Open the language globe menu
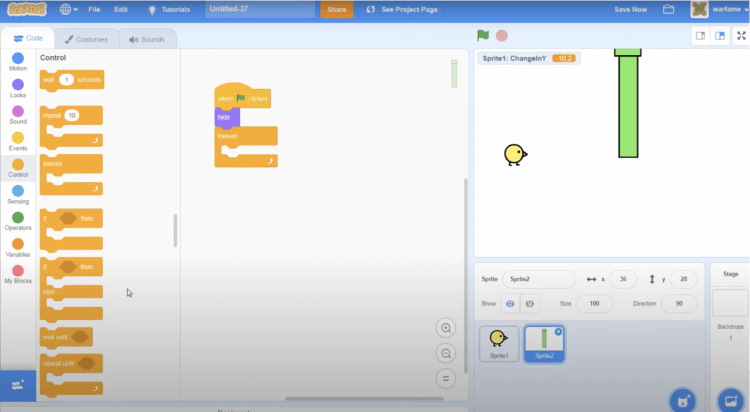 coord(68,9)
